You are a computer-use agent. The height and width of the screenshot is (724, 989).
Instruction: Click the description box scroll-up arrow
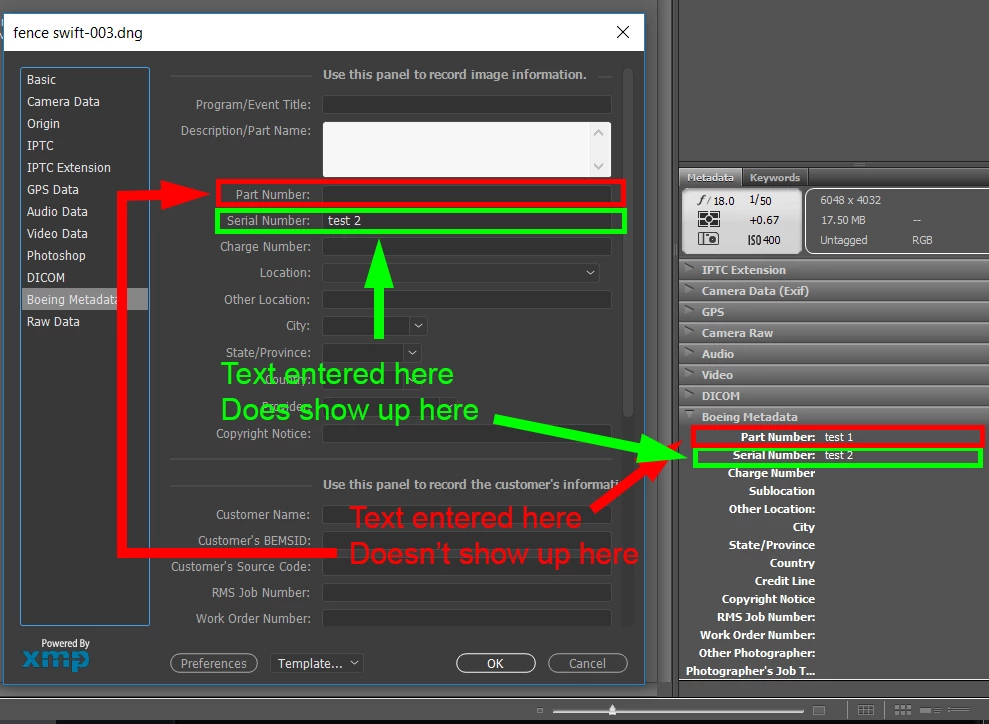(599, 132)
